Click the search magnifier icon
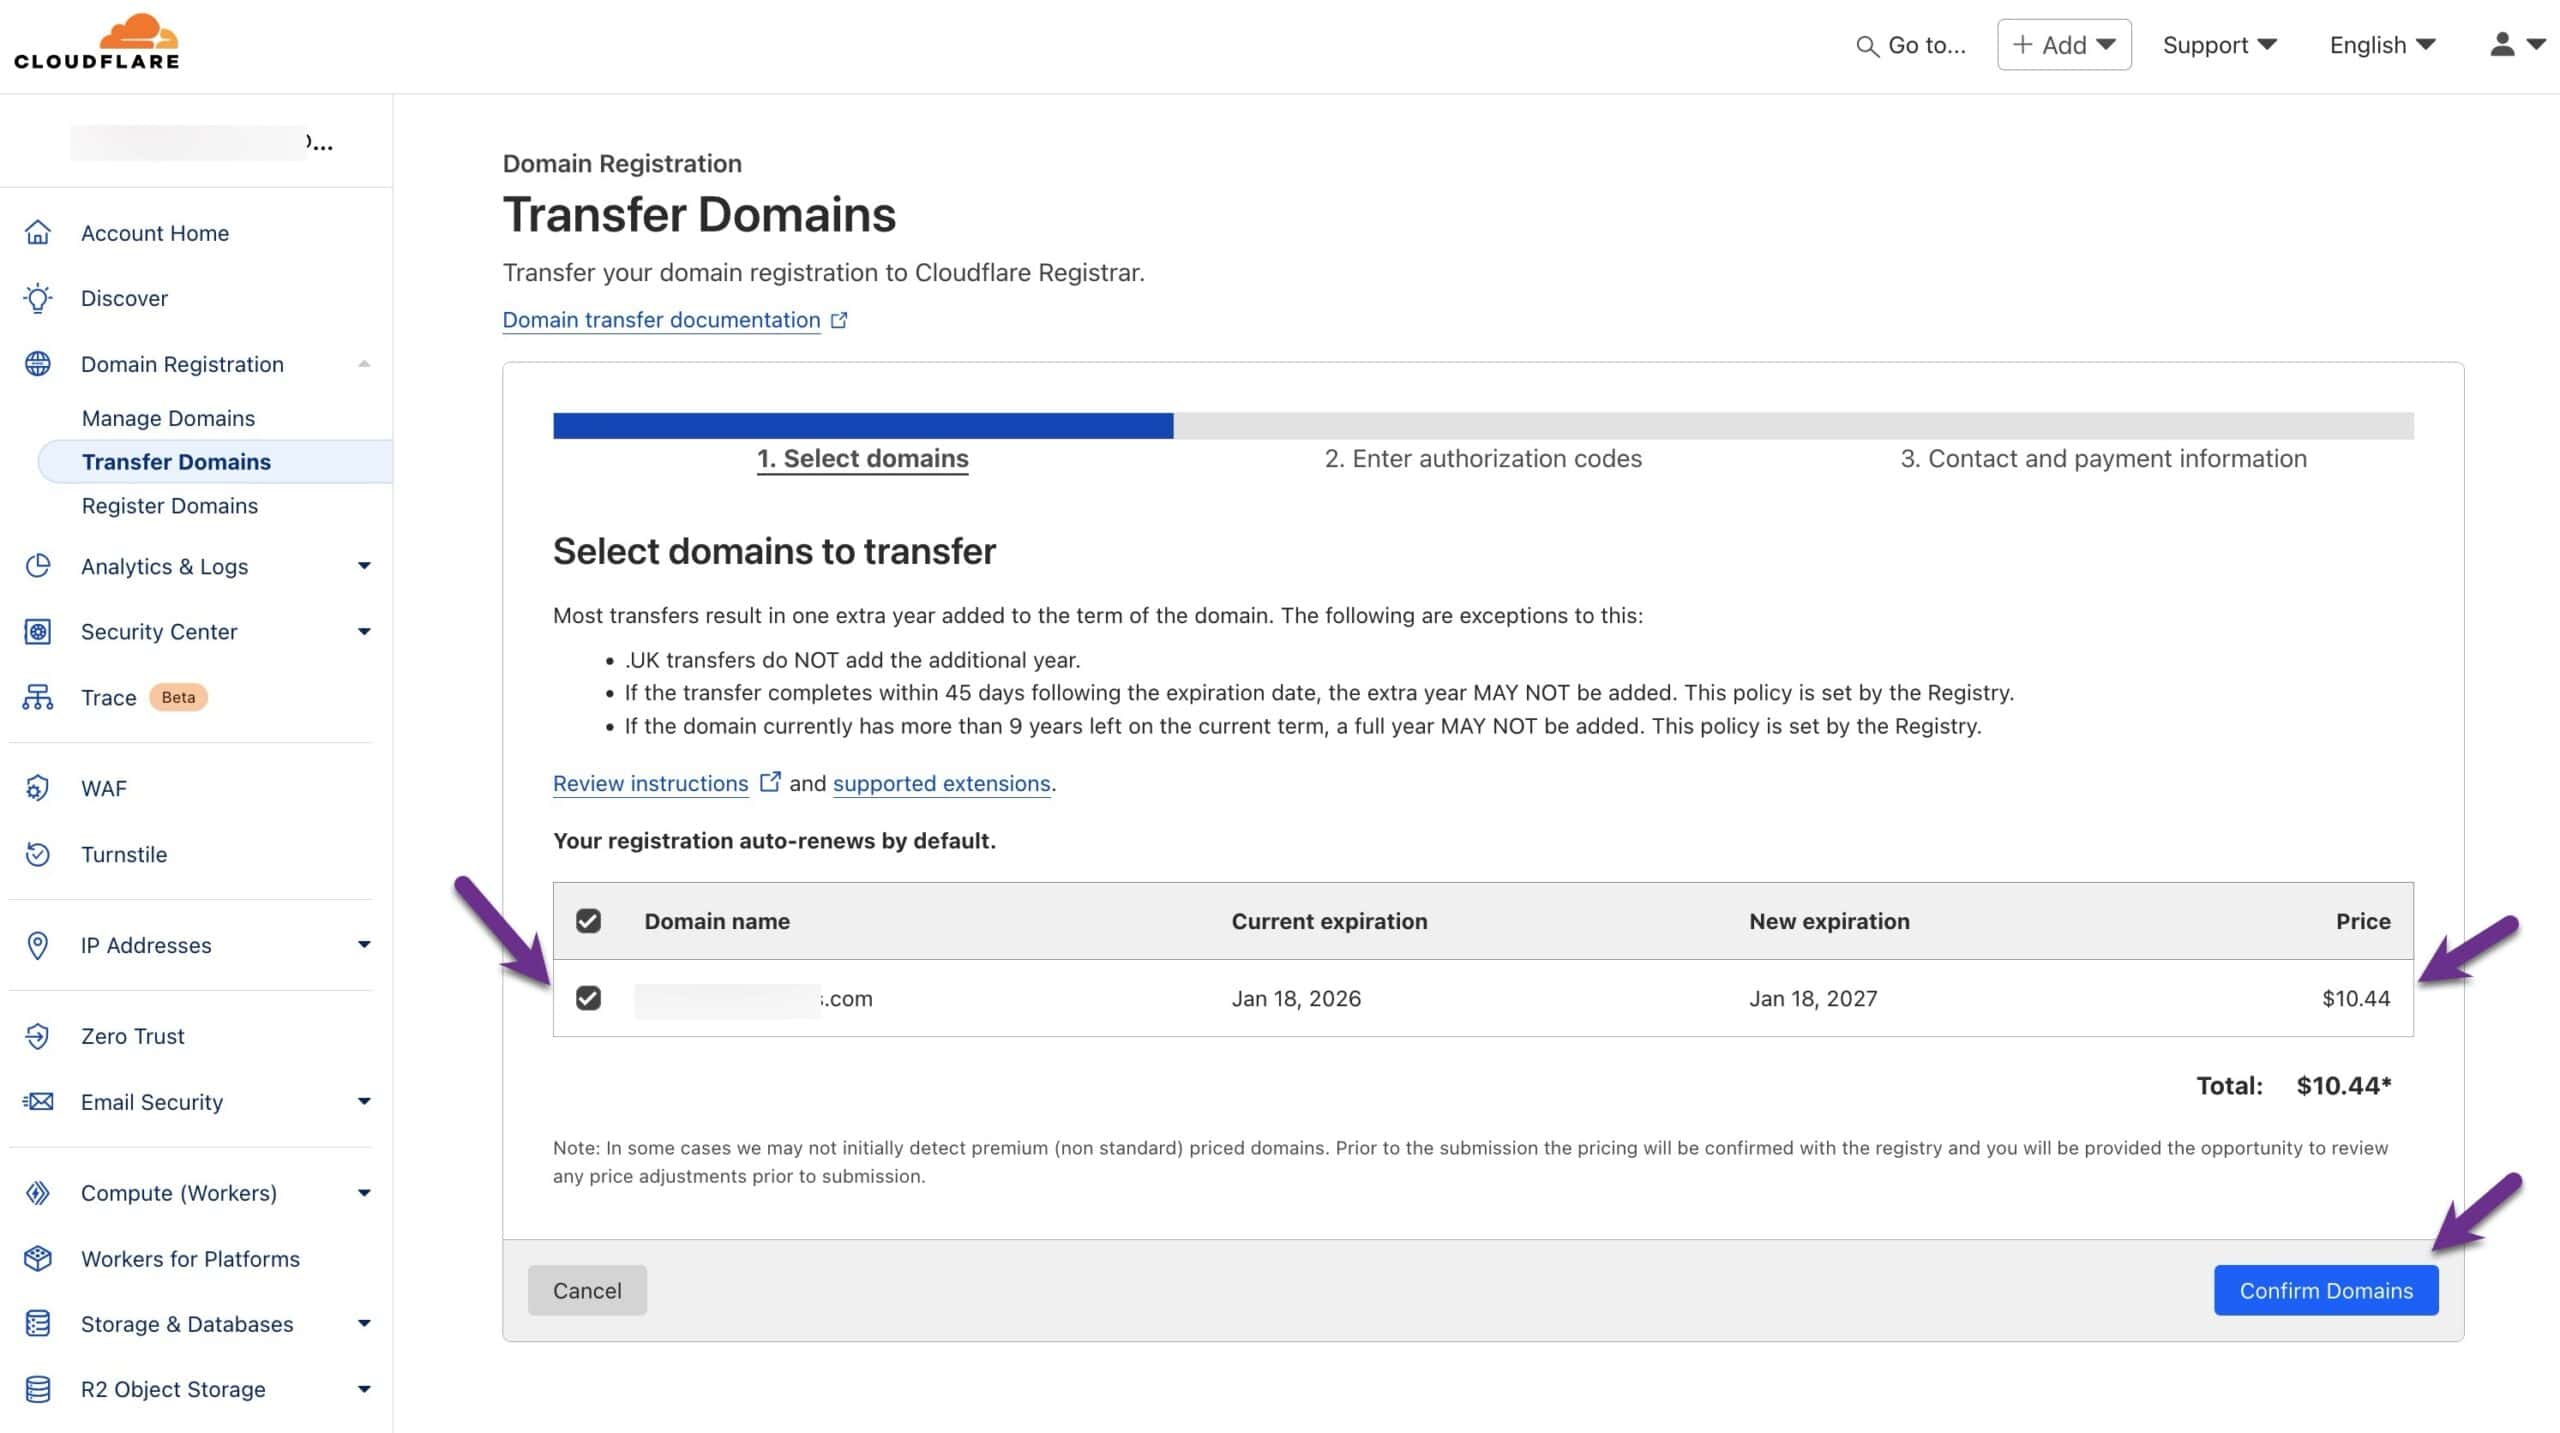The height and width of the screenshot is (1433, 2560). 1866,46
